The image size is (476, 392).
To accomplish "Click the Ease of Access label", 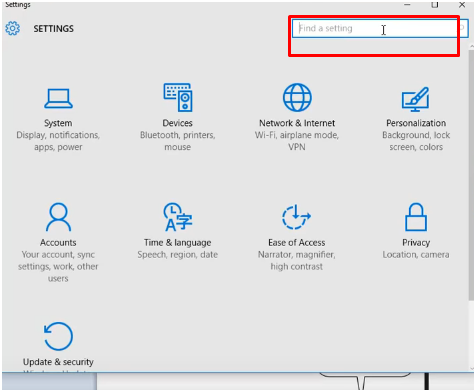I will pos(297,242).
